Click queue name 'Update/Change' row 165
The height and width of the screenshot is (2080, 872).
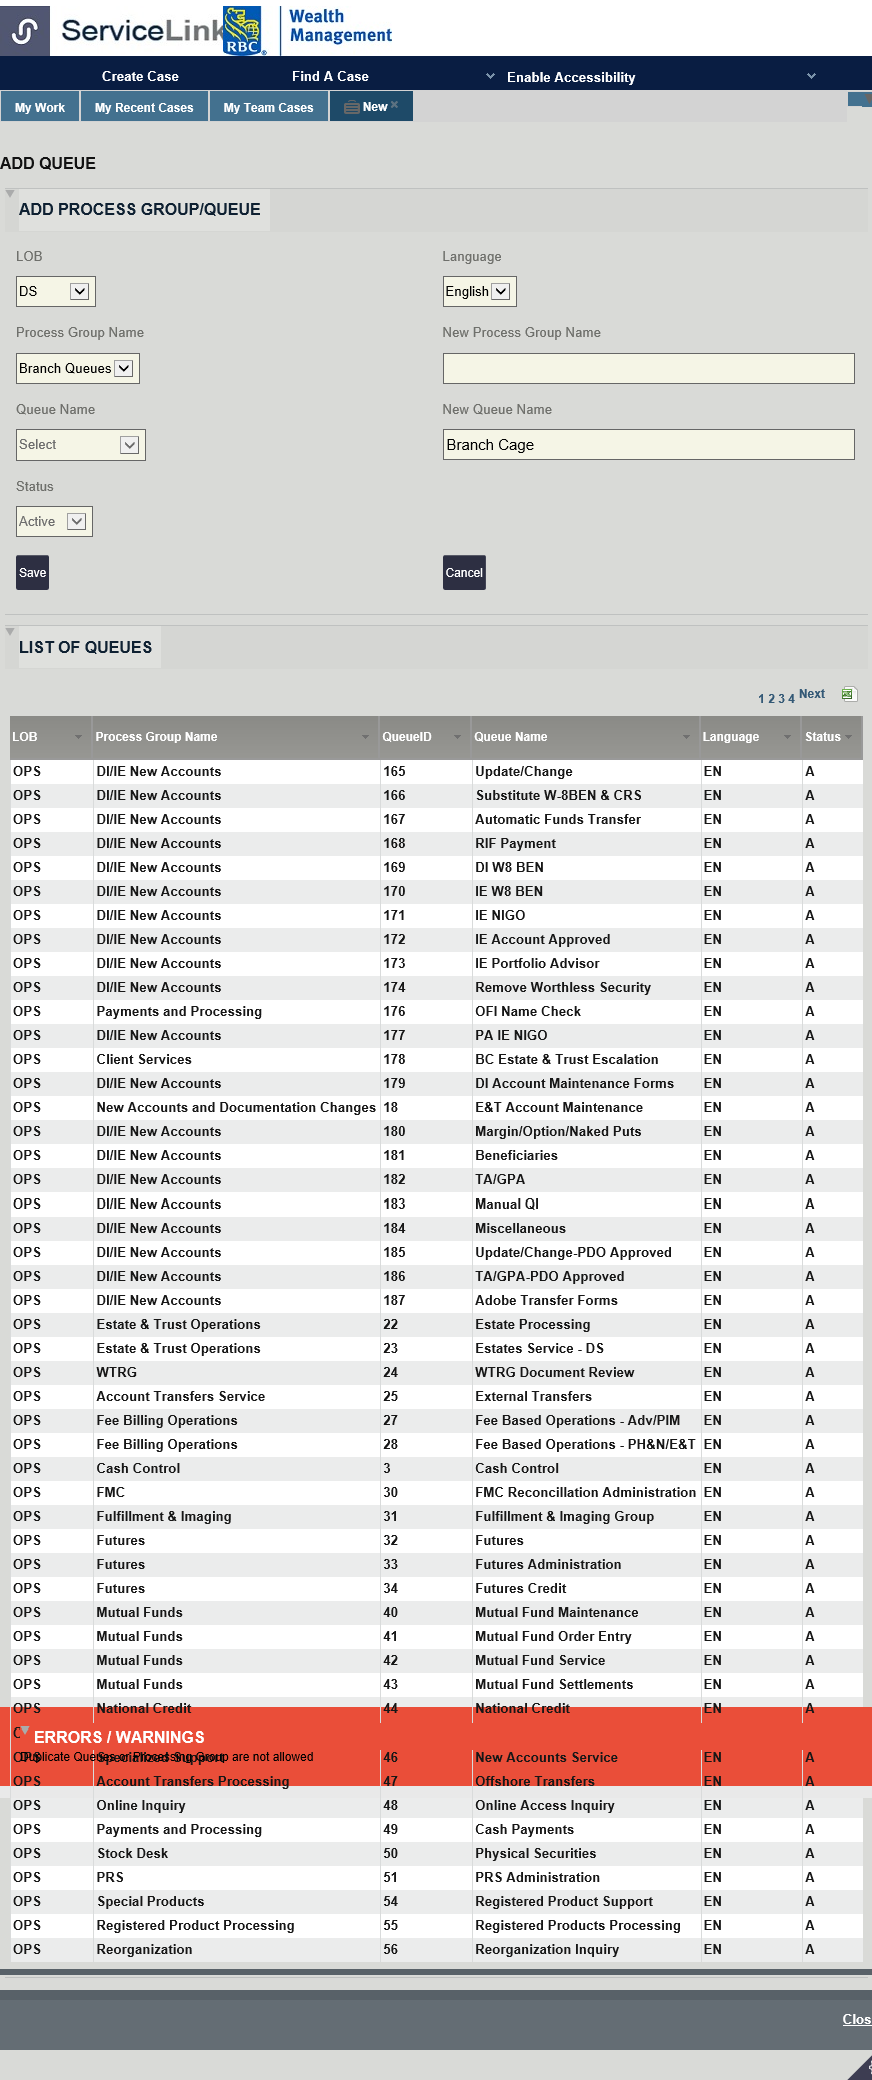pyautogui.click(x=524, y=772)
